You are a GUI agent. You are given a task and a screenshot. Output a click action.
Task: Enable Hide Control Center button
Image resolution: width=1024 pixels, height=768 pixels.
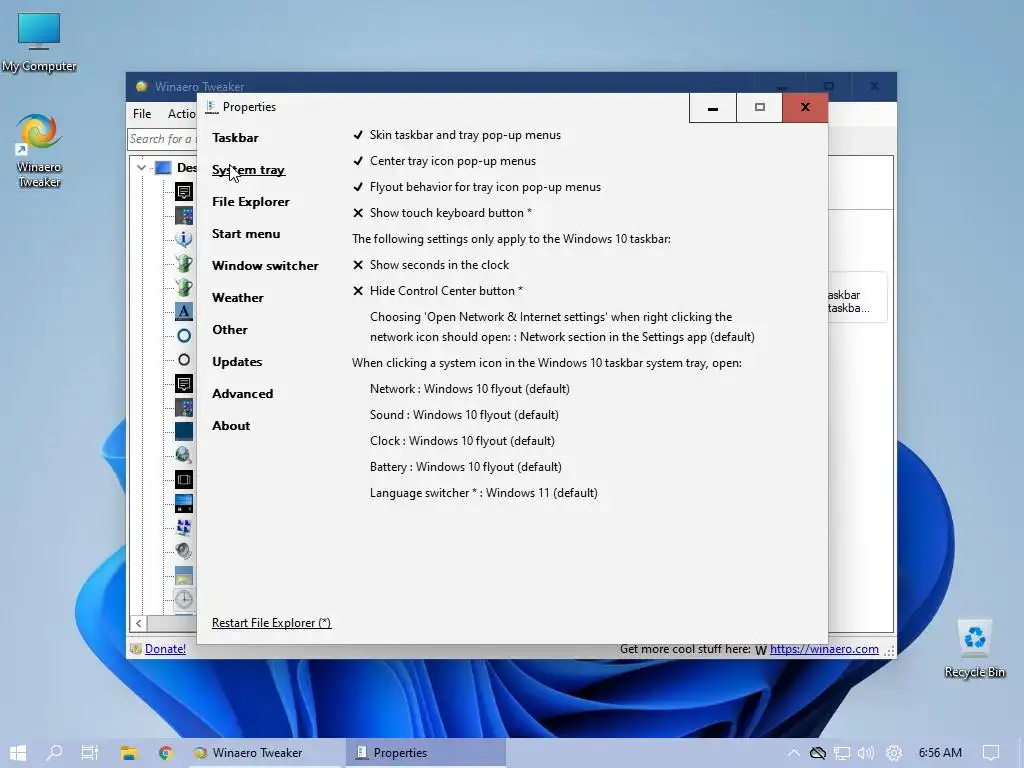pyautogui.click(x=438, y=291)
